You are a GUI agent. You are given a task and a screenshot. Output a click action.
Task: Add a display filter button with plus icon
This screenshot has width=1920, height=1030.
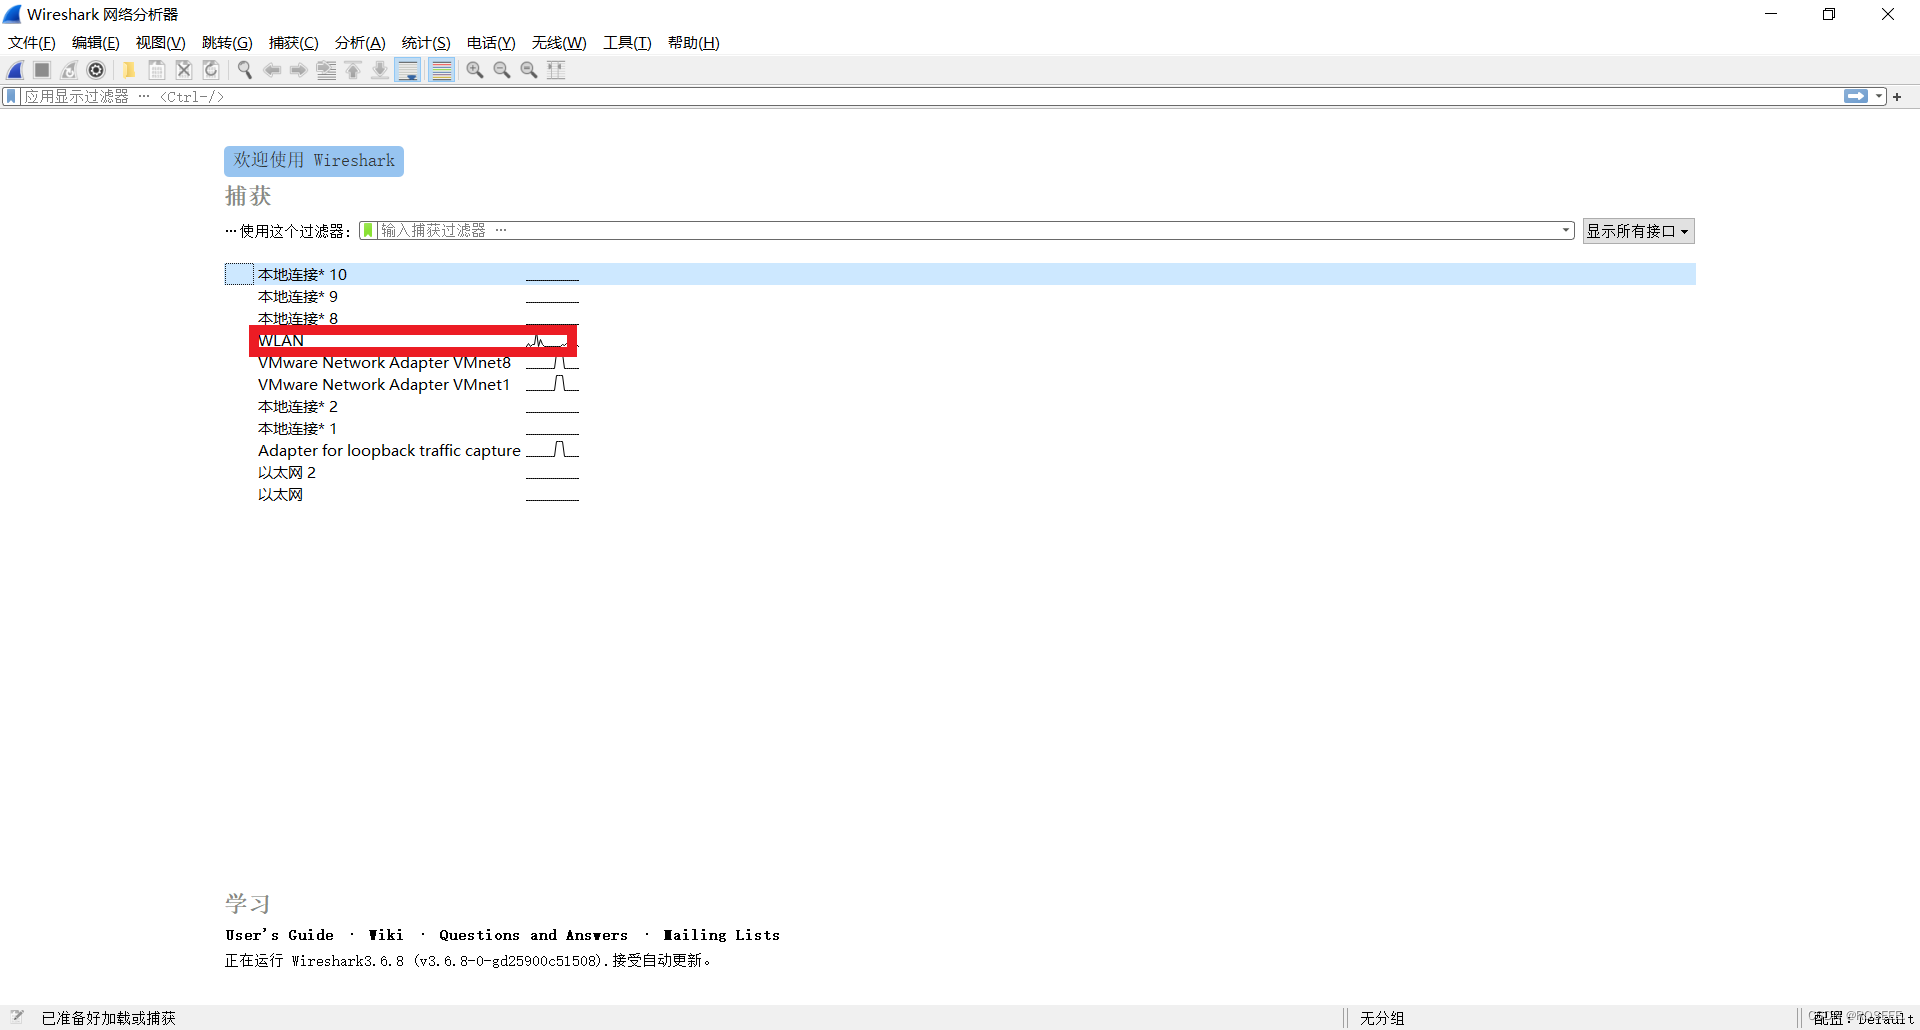click(1897, 97)
